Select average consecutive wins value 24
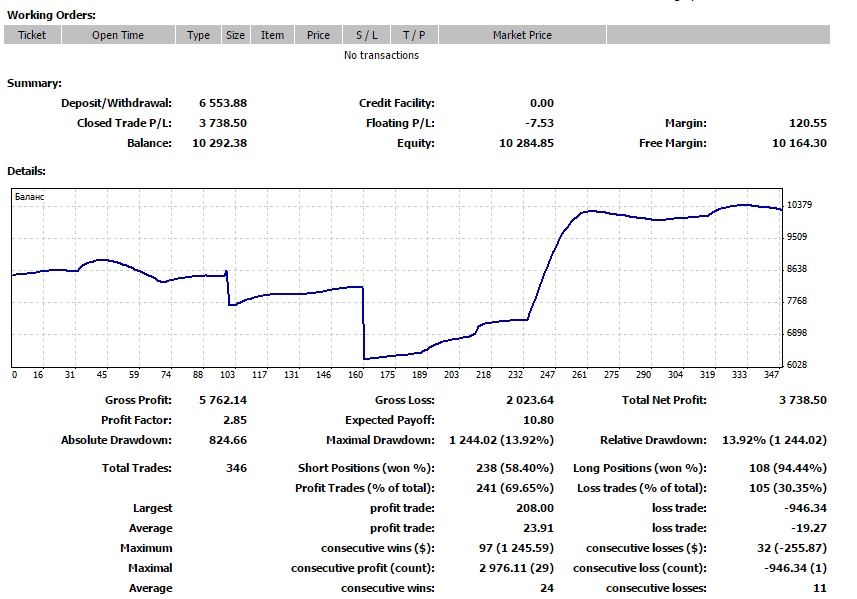857x599 pixels. tap(547, 588)
